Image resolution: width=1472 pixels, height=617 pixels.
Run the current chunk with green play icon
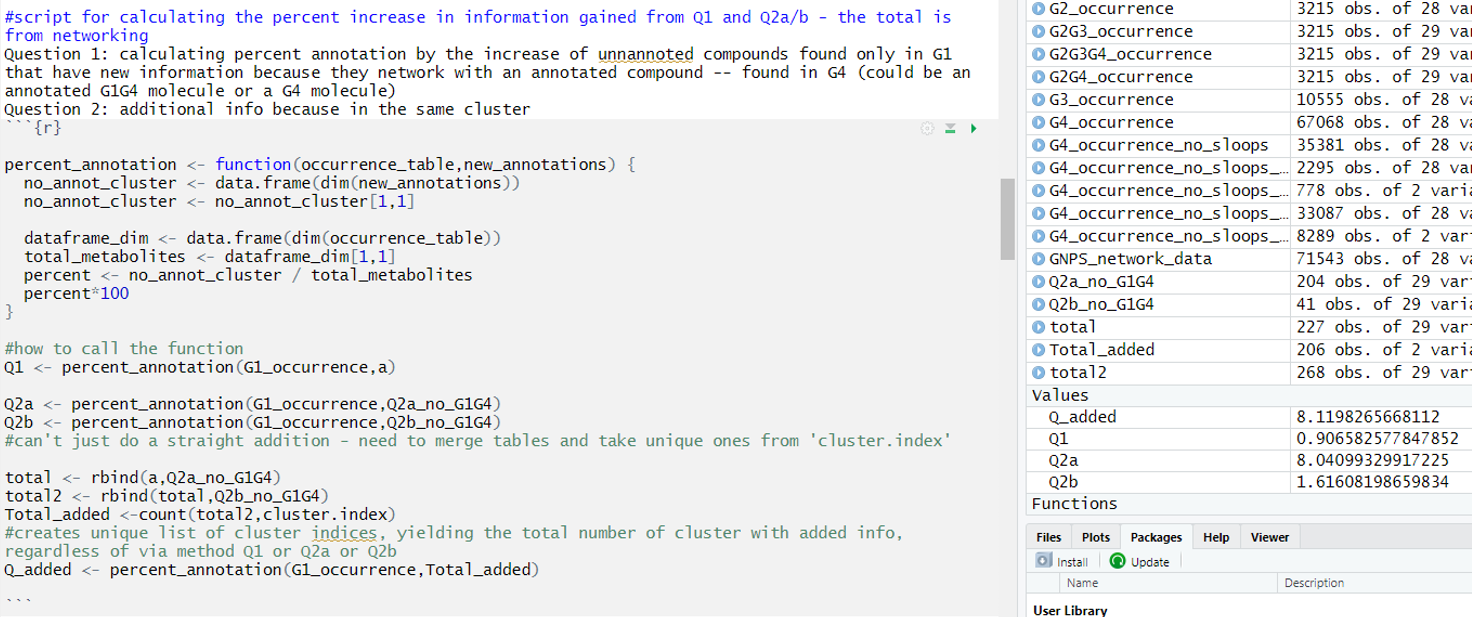(x=974, y=128)
